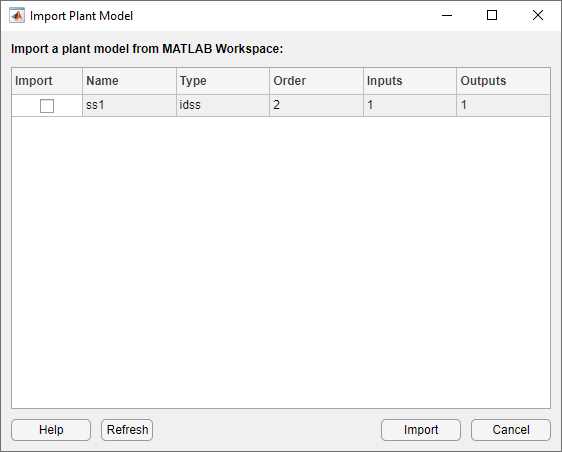Viewport: 562px width, 452px height.
Task: Minimize the Import Plant Model window
Action: 447,15
